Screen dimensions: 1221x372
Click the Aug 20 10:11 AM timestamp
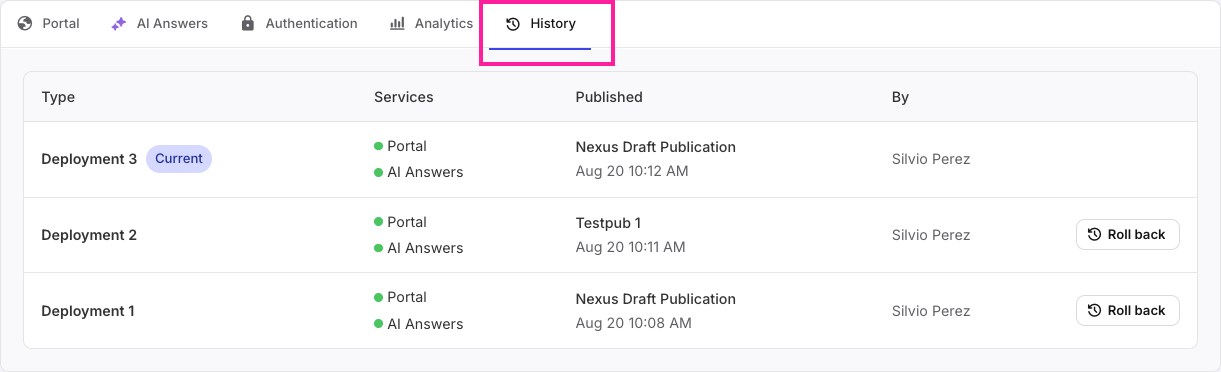(x=631, y=247)
